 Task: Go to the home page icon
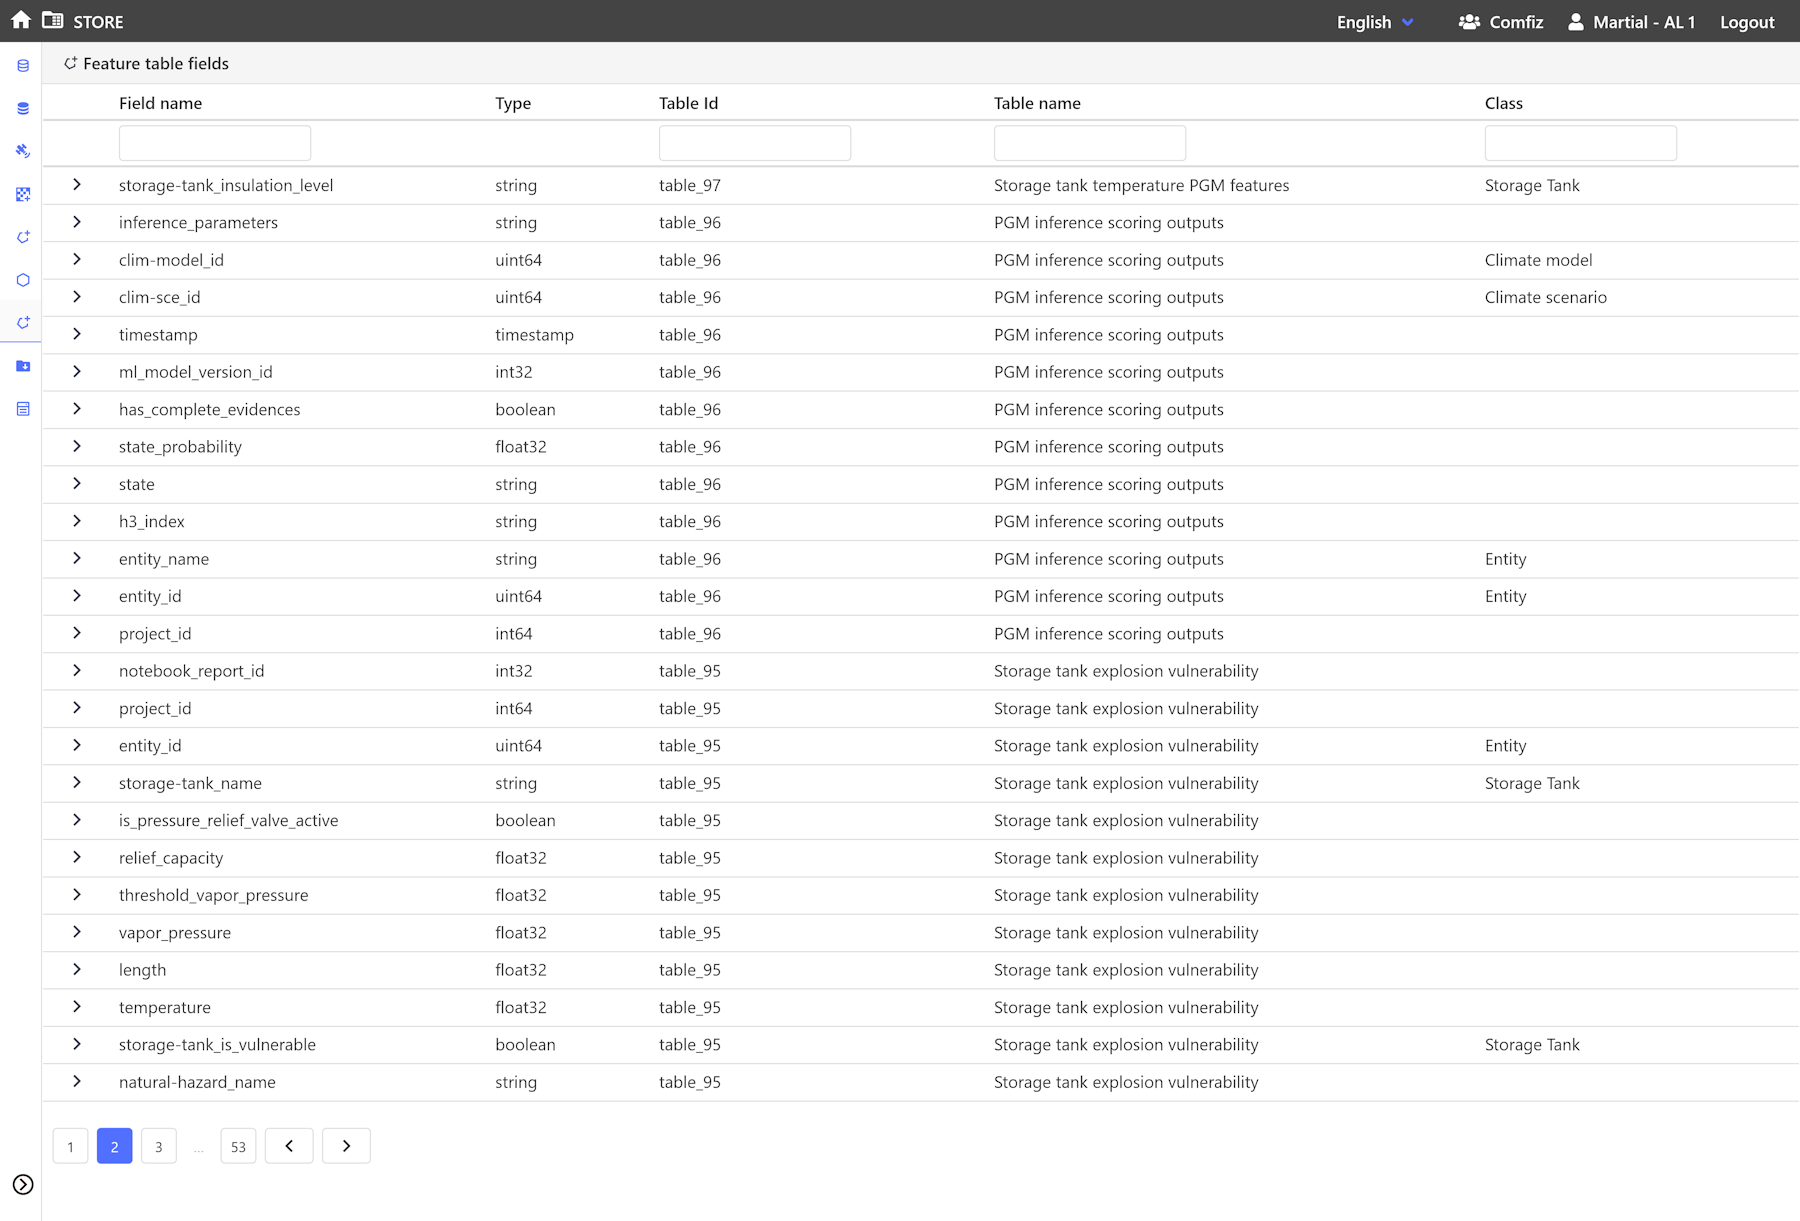tap(21, 21)
